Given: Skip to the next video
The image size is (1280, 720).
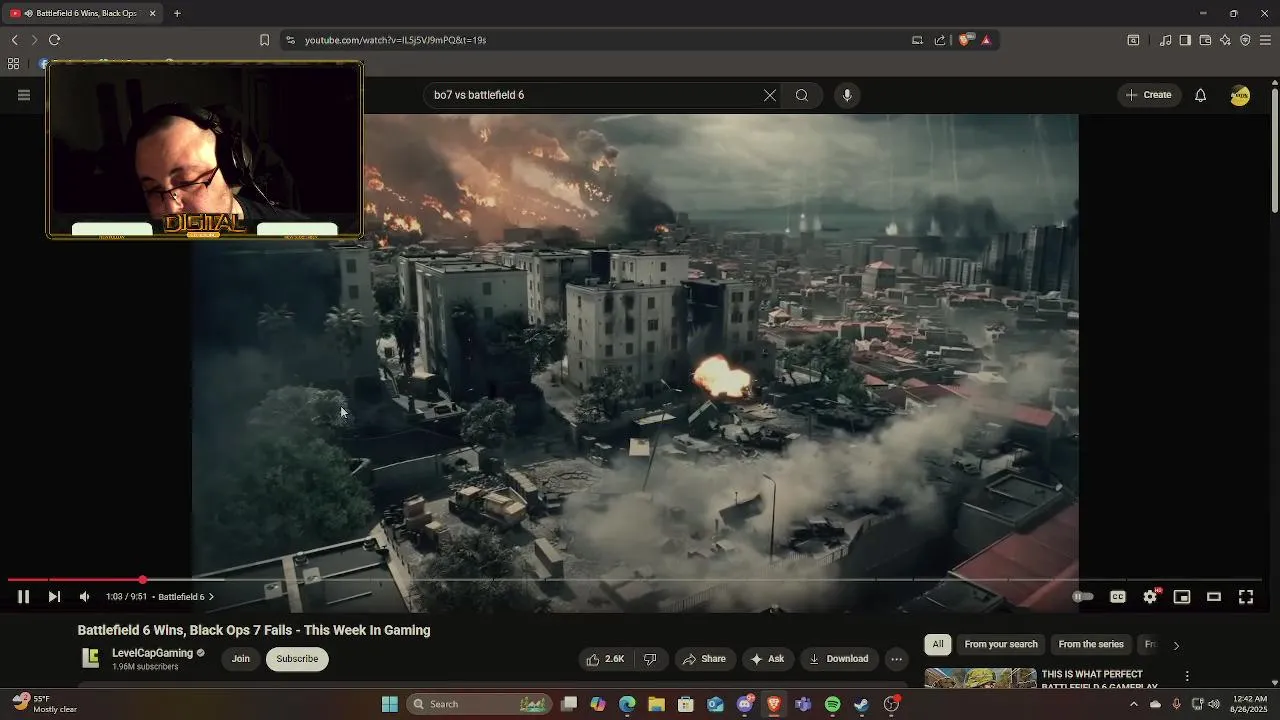Looking at the screenshot, I should pyautogui.click(x=54, y=597).
